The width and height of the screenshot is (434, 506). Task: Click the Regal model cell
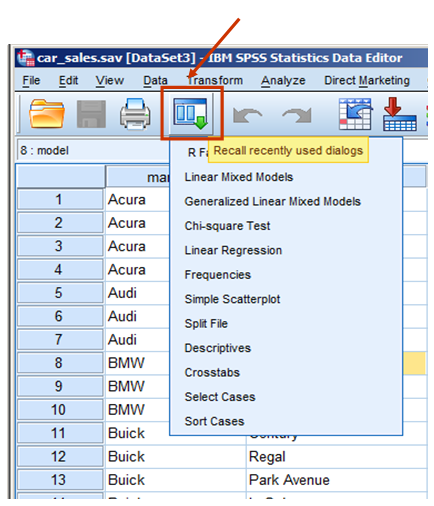(x=337, y=457)
